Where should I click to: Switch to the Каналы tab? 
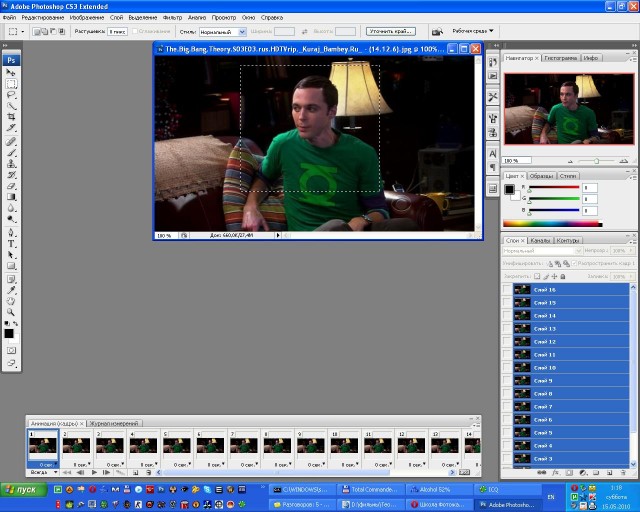pyautogui.click(x=540, y=240)
